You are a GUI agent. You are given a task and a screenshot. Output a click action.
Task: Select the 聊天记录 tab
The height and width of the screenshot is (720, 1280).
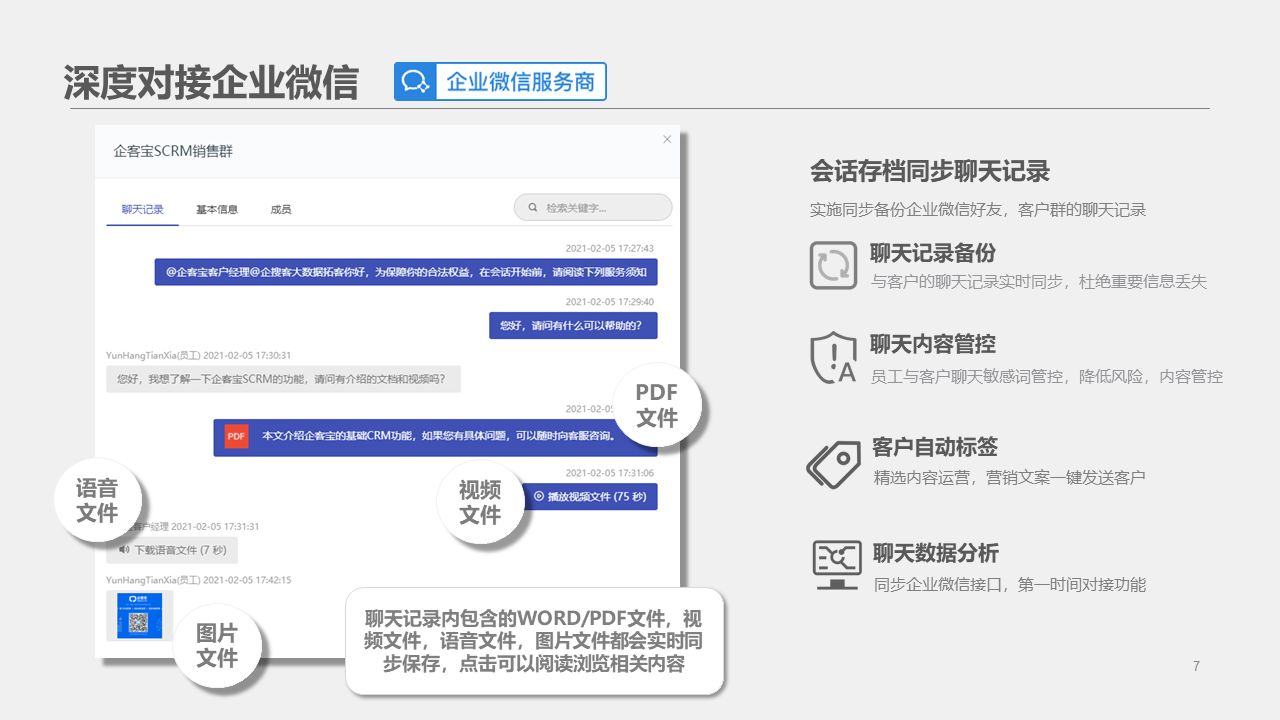point(143,210)
